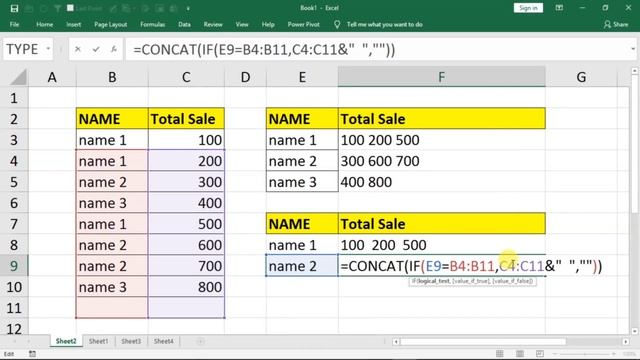Screen dimensions: 640x360
Task: Select column header F
Action: (442, 77)
